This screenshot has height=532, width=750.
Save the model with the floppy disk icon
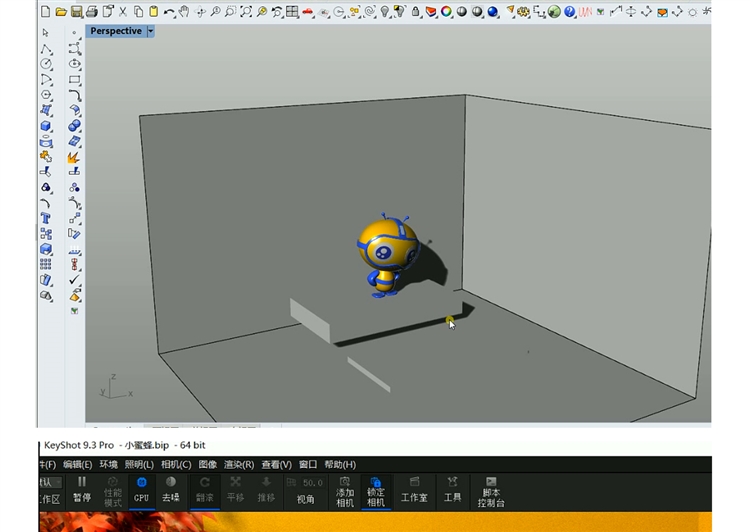point(76,11)
